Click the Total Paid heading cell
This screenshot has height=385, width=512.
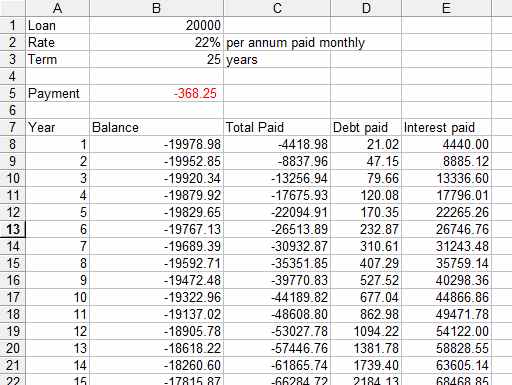coord(277,127)
